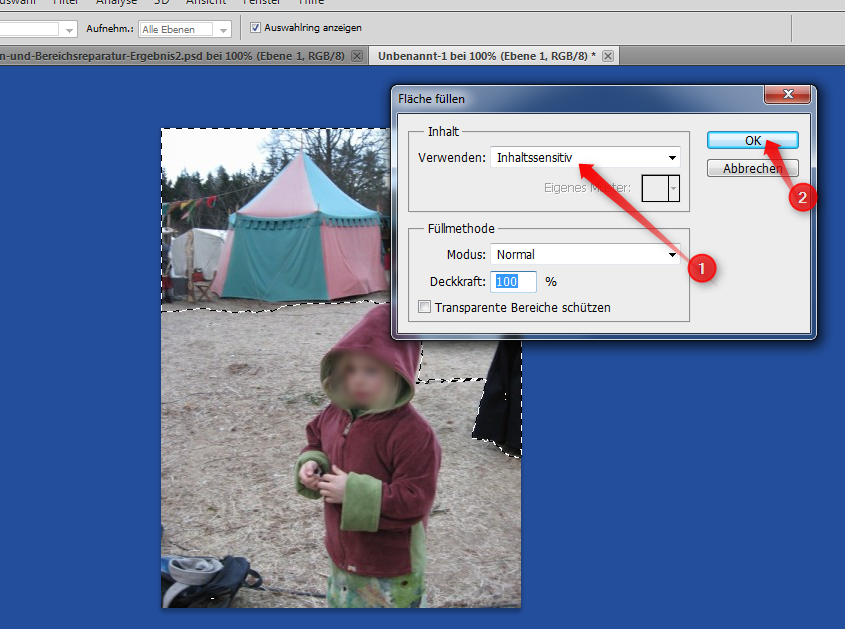Switch to the Bereichsreparatur-Ergebnis2.psd tab
Image resolution: width=845 pixels, height=629 pixels.
click(x=170, y=56)
